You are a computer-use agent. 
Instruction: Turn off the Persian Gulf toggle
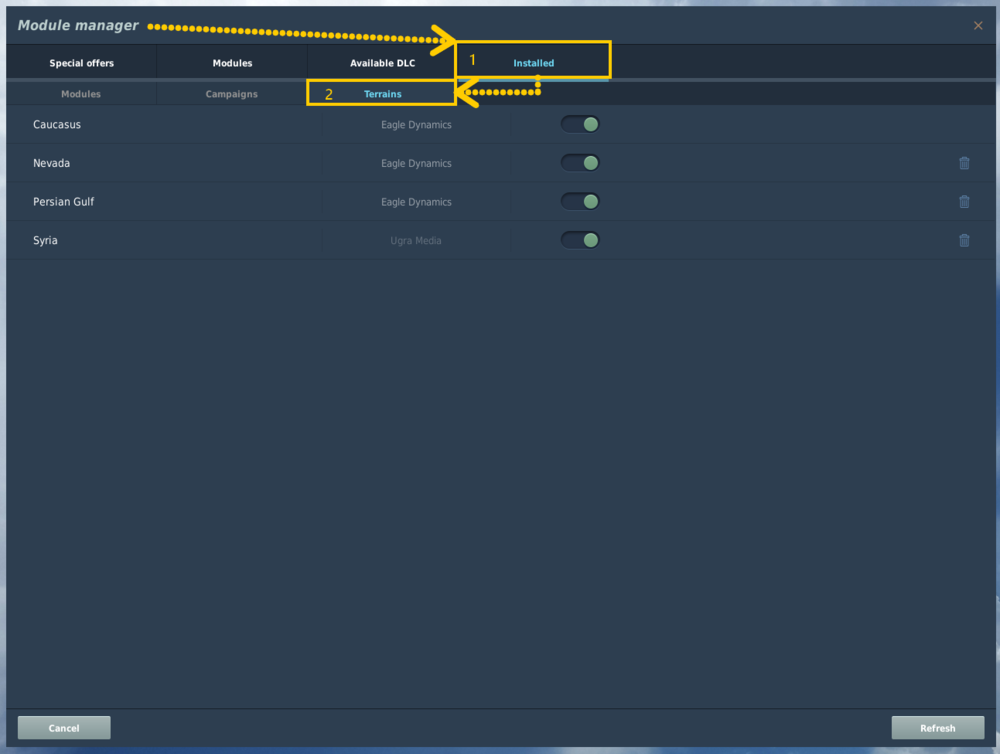point(580,202)
